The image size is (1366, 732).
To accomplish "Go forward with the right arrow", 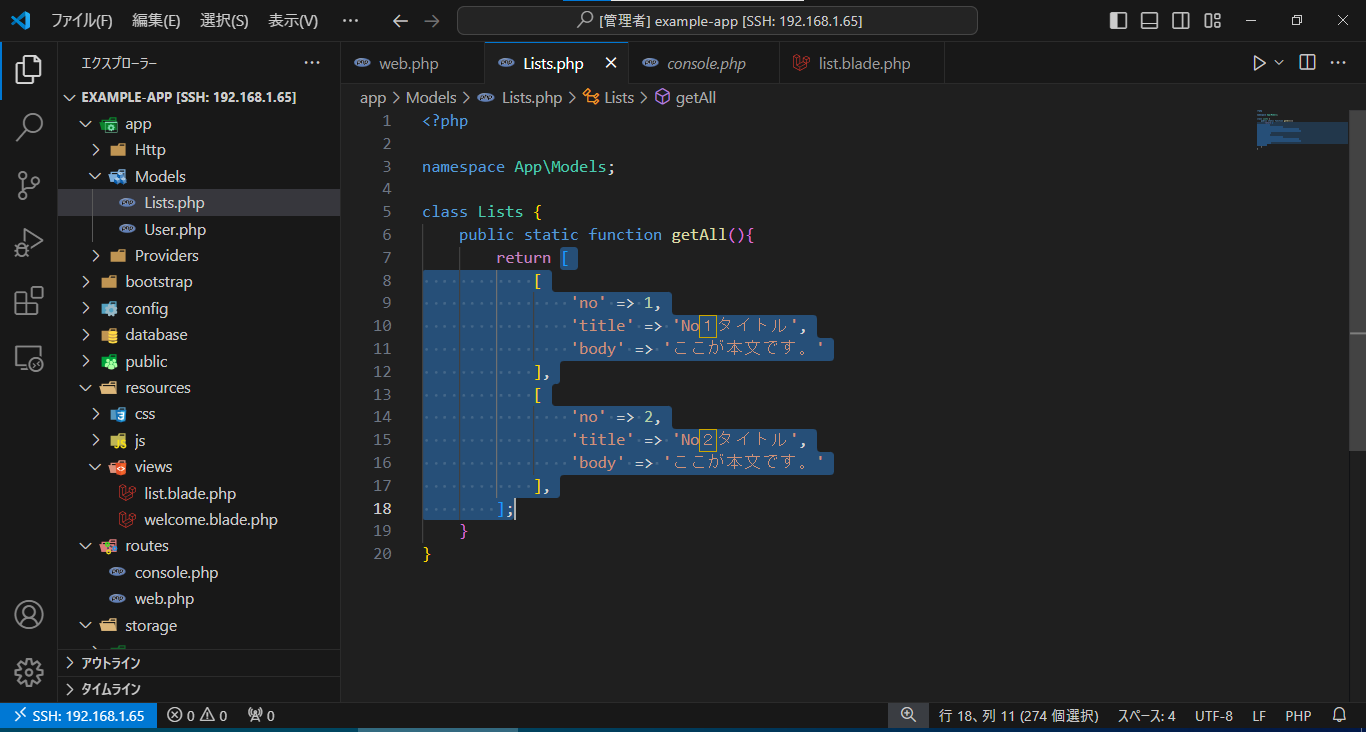I will pyautogui.click(x=431, y=20).
